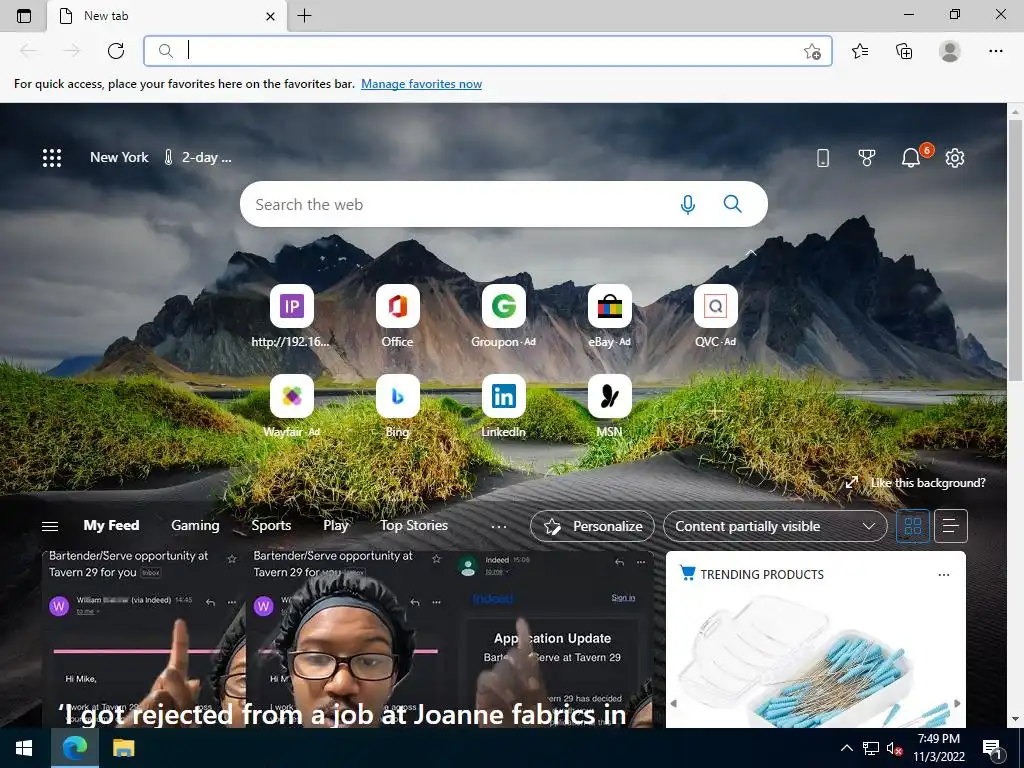
Task: Open the taskbar clock and date
Action: click(x=938, y=748)
